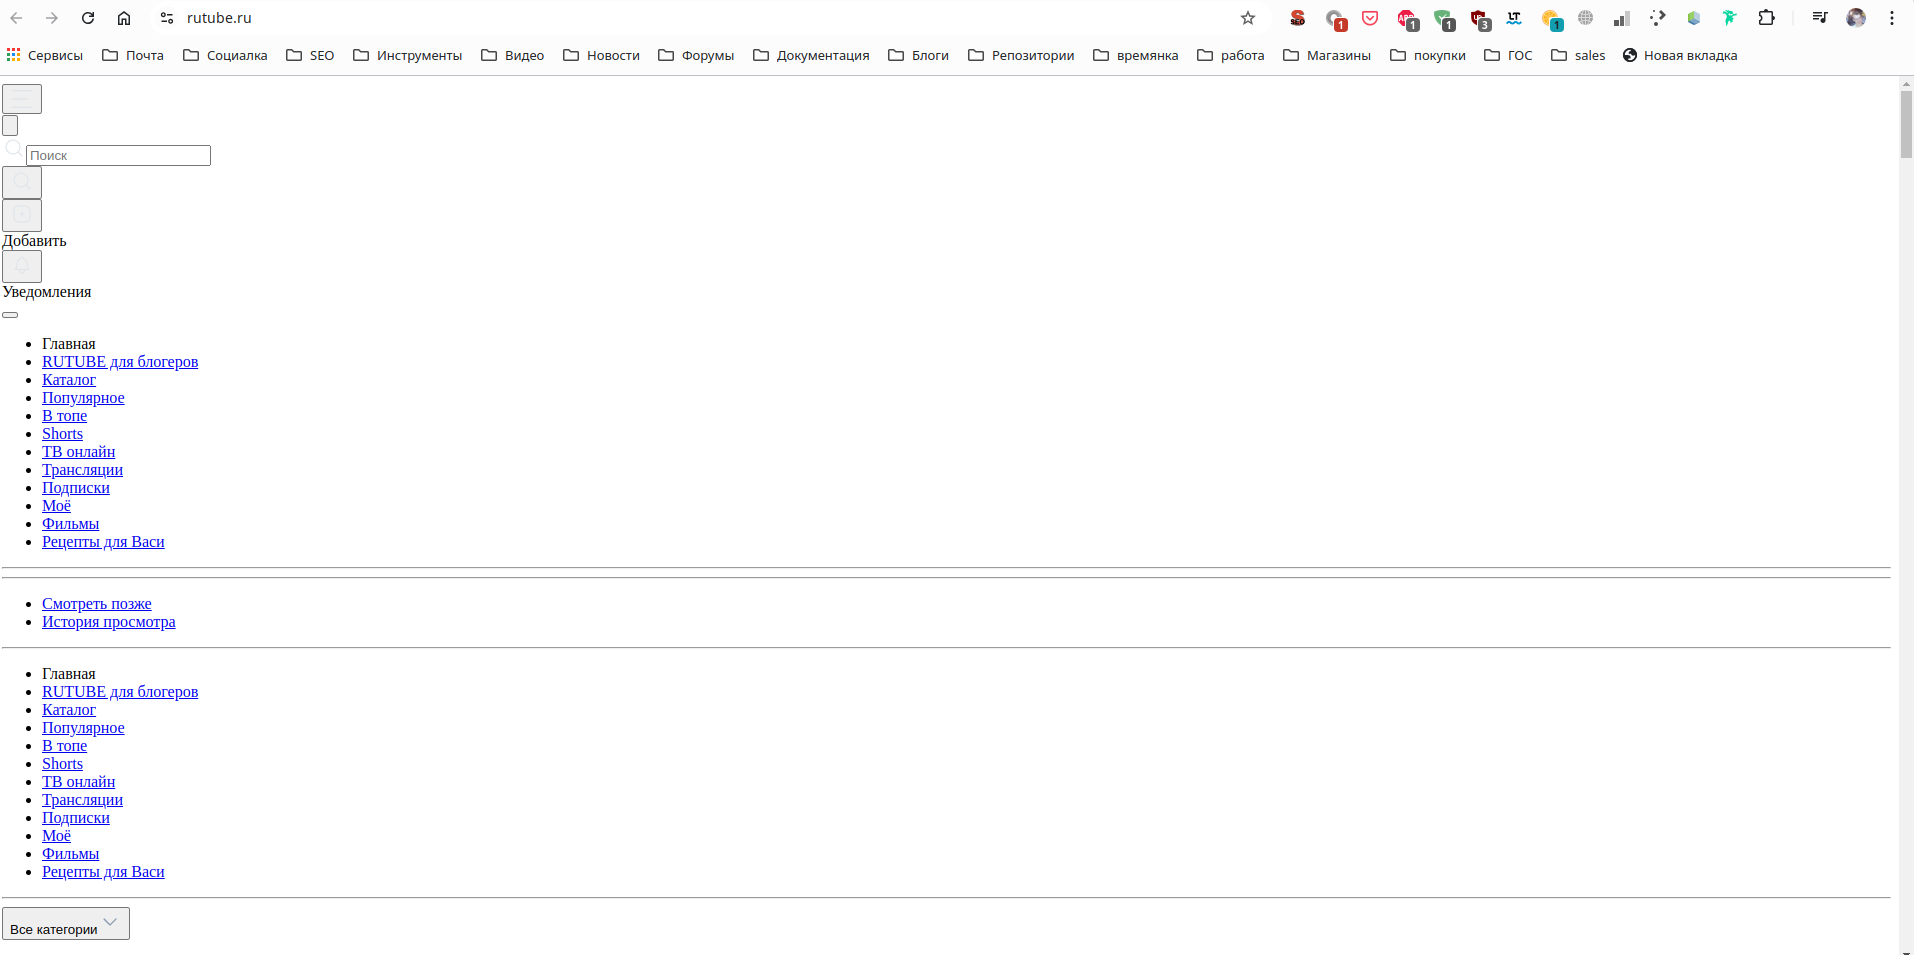Click the browser Back arrow
The image size is (1914, 955).
[17, 18]
